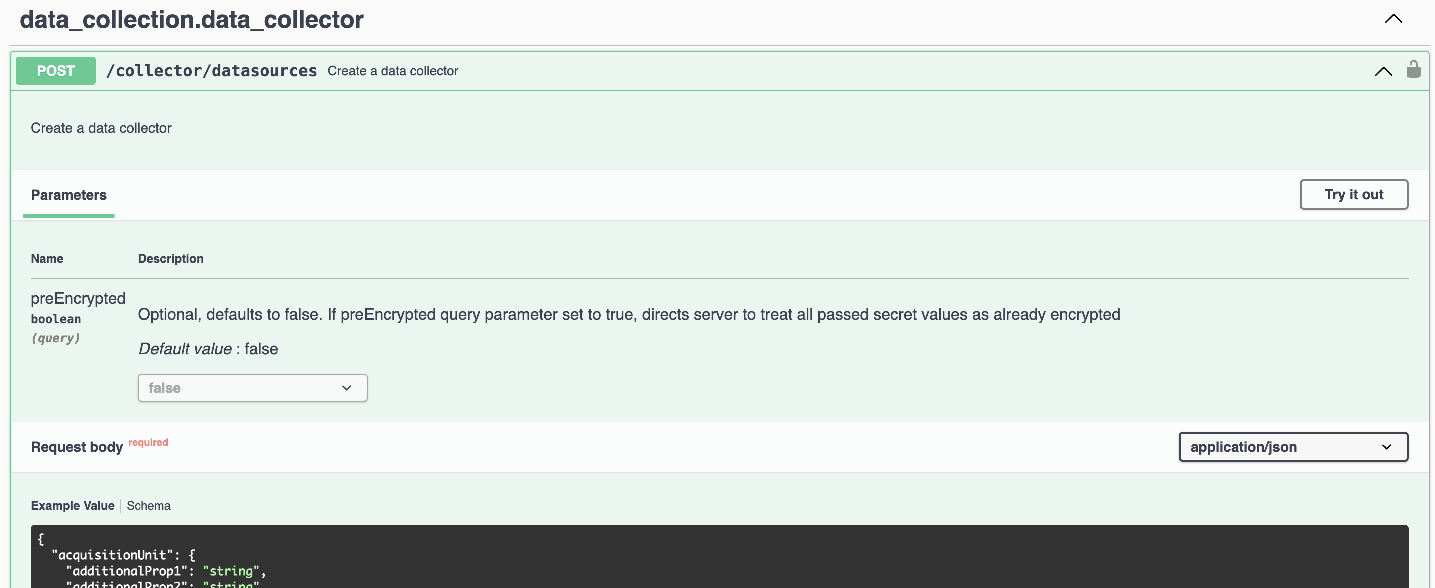The height and width of the screenshot is (588, 1435).
Task: Click the preEncrypted parameter name
Action: click(78, 298)
